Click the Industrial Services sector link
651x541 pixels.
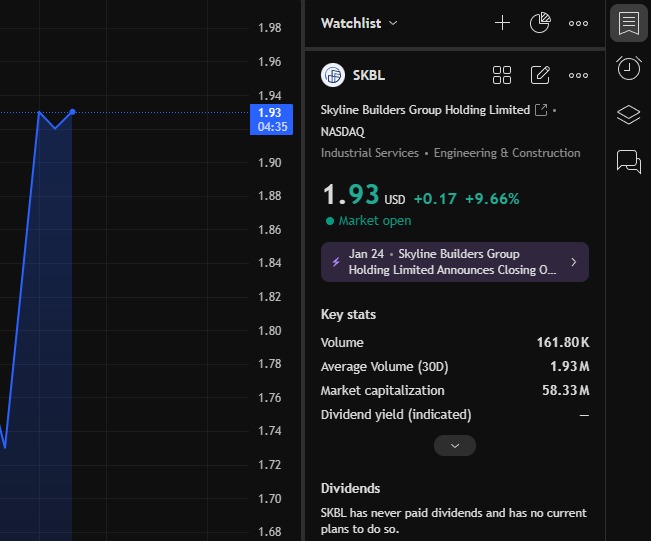tap(370, 153)
